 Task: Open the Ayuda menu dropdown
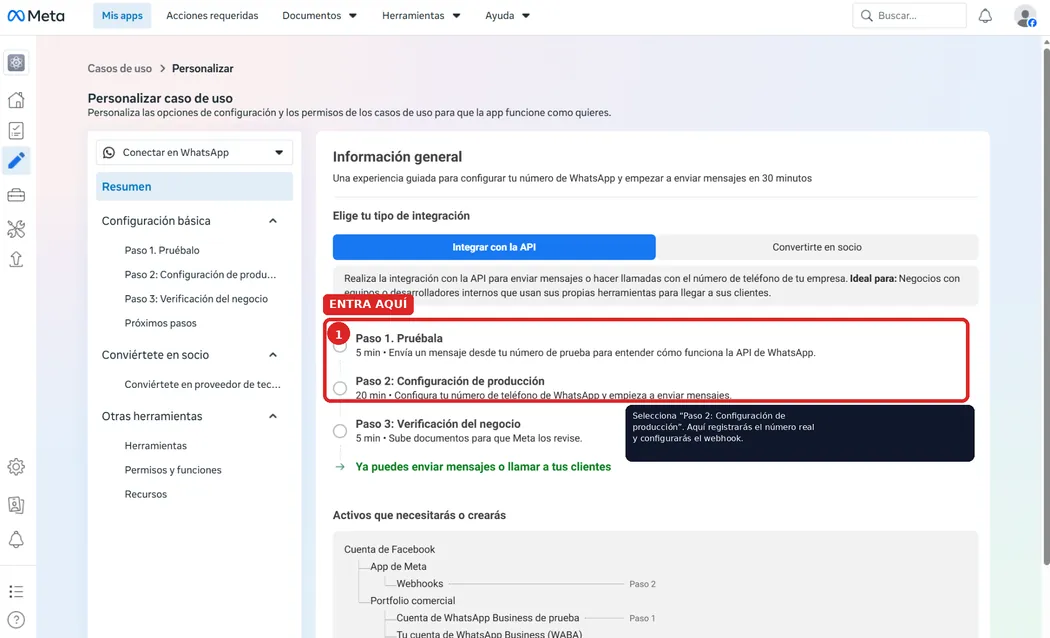(x=507, y=15)
